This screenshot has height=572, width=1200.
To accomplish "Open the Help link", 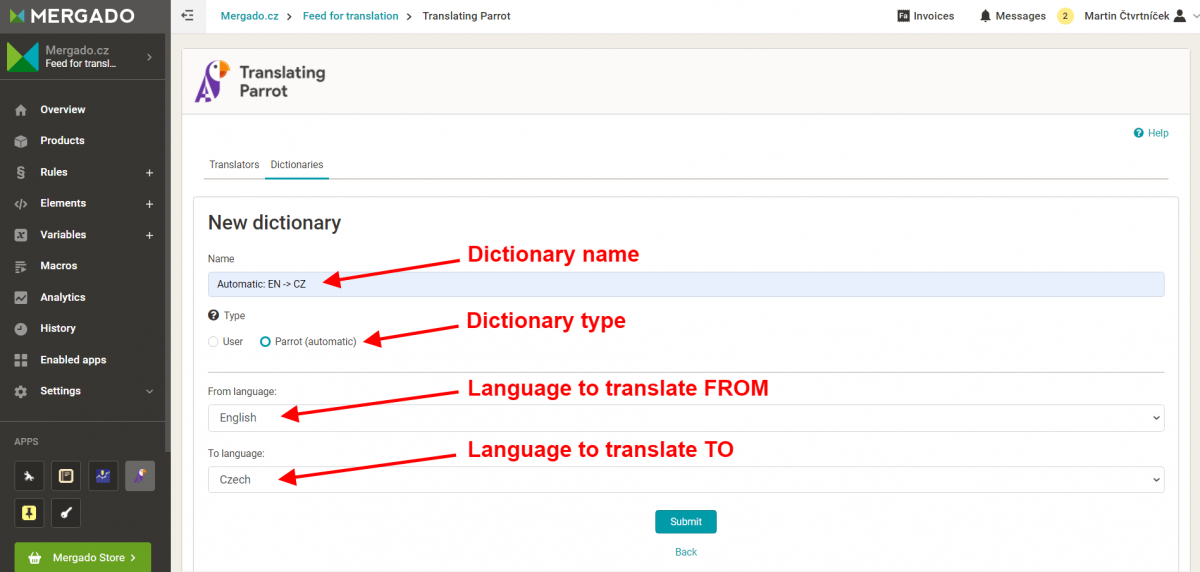I will click(1151, 133).
